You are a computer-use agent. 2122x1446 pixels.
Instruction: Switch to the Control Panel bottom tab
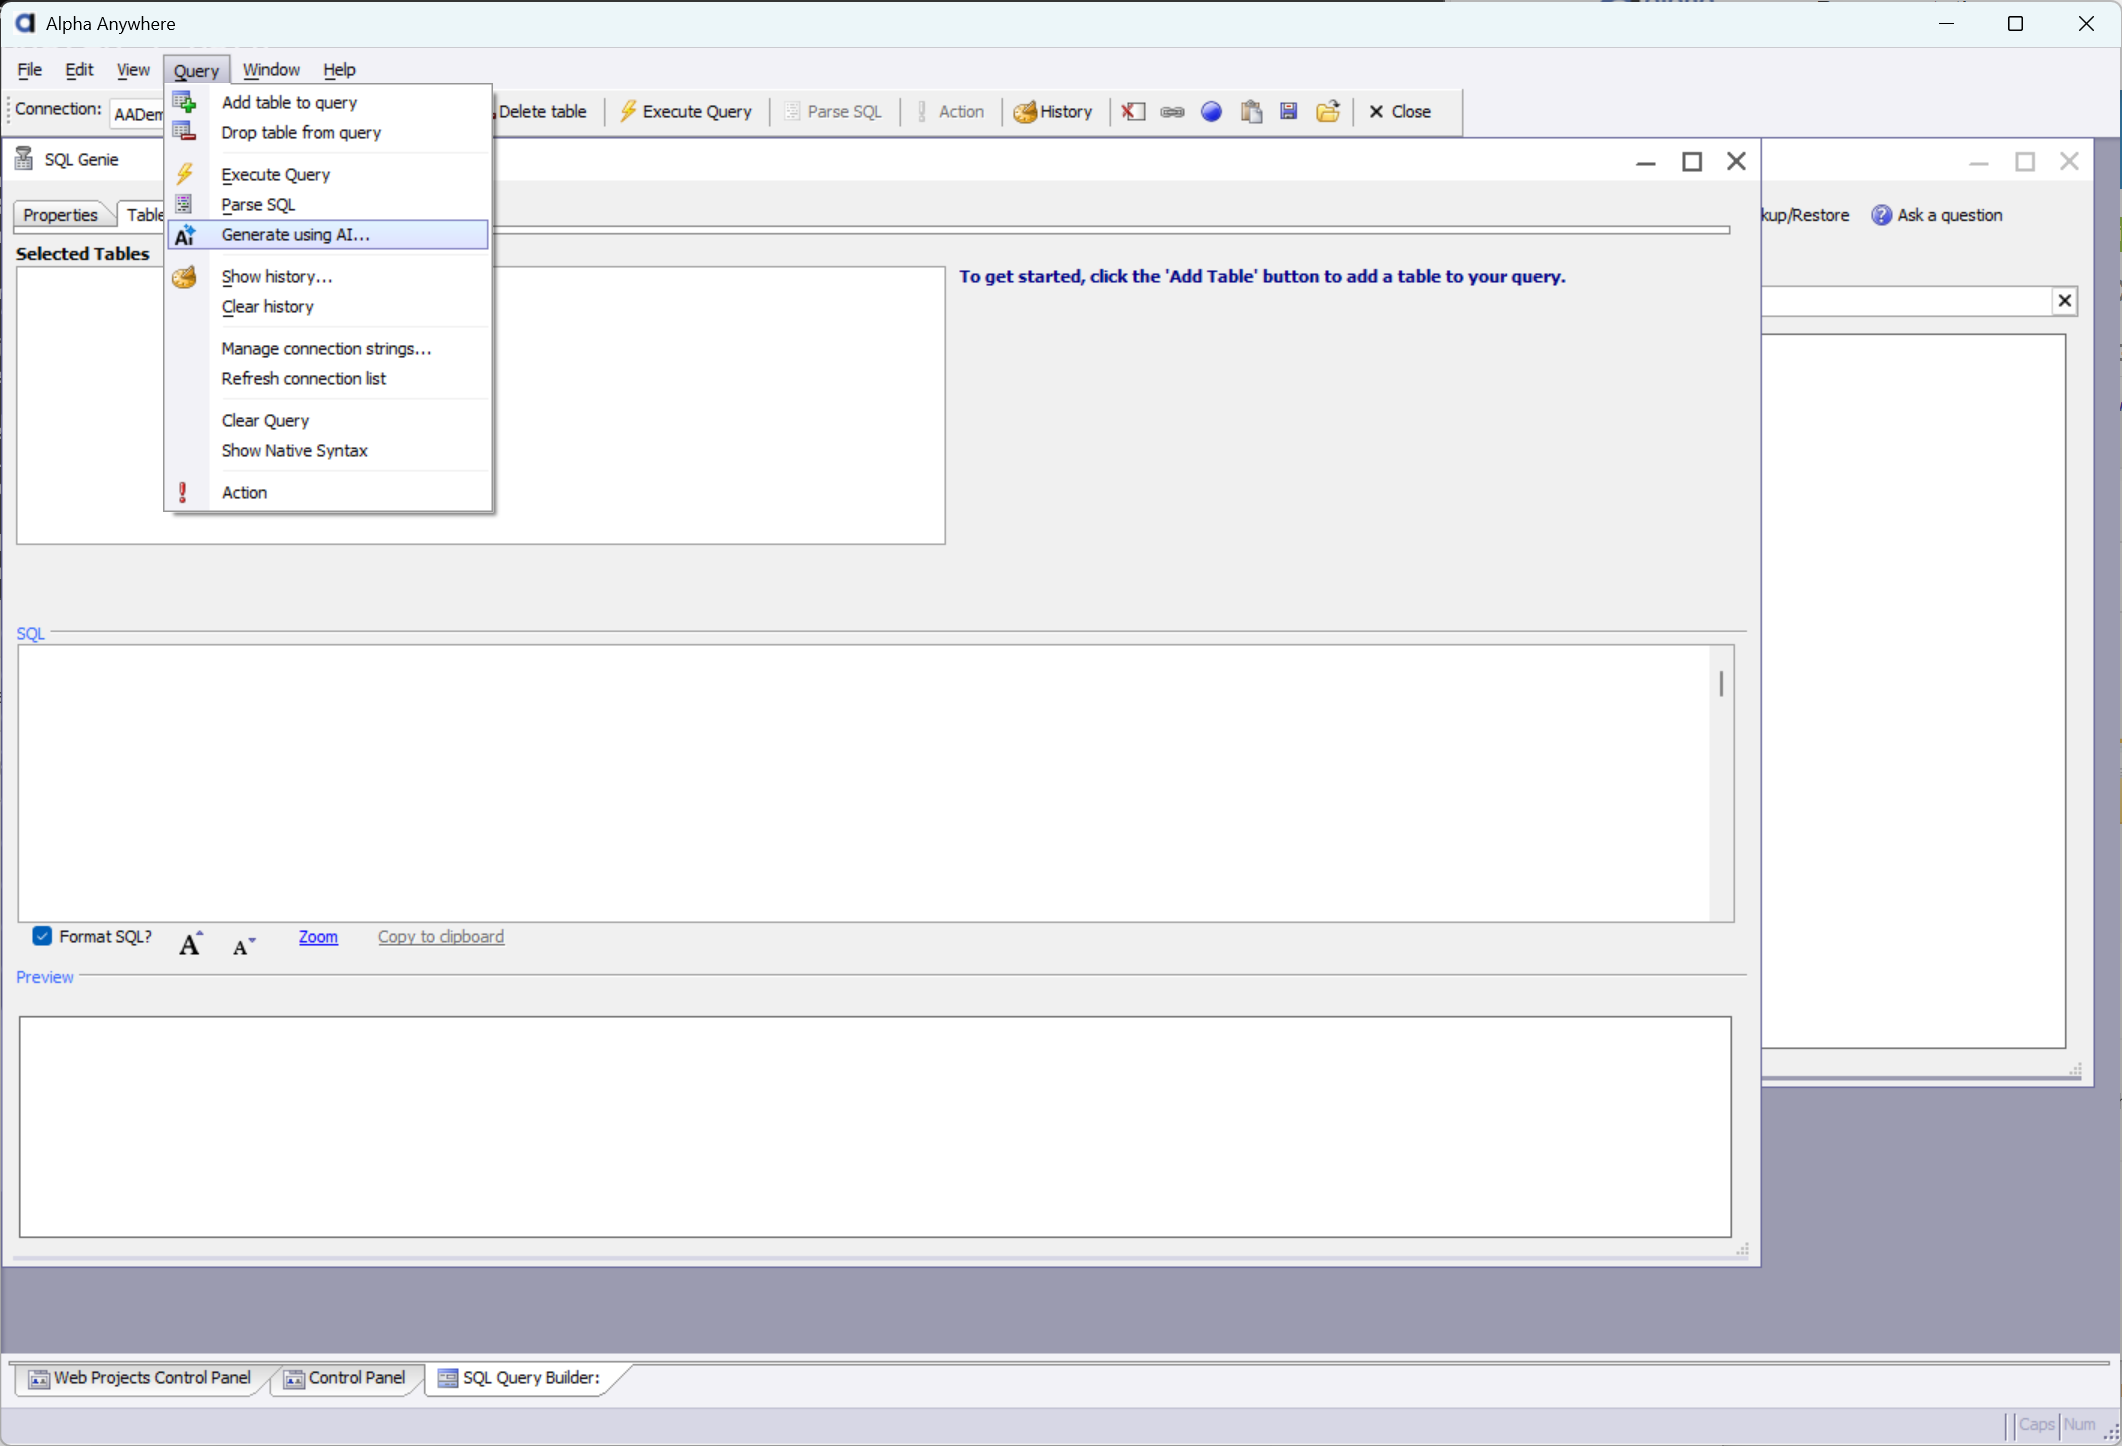click(x=346, y=1378)
